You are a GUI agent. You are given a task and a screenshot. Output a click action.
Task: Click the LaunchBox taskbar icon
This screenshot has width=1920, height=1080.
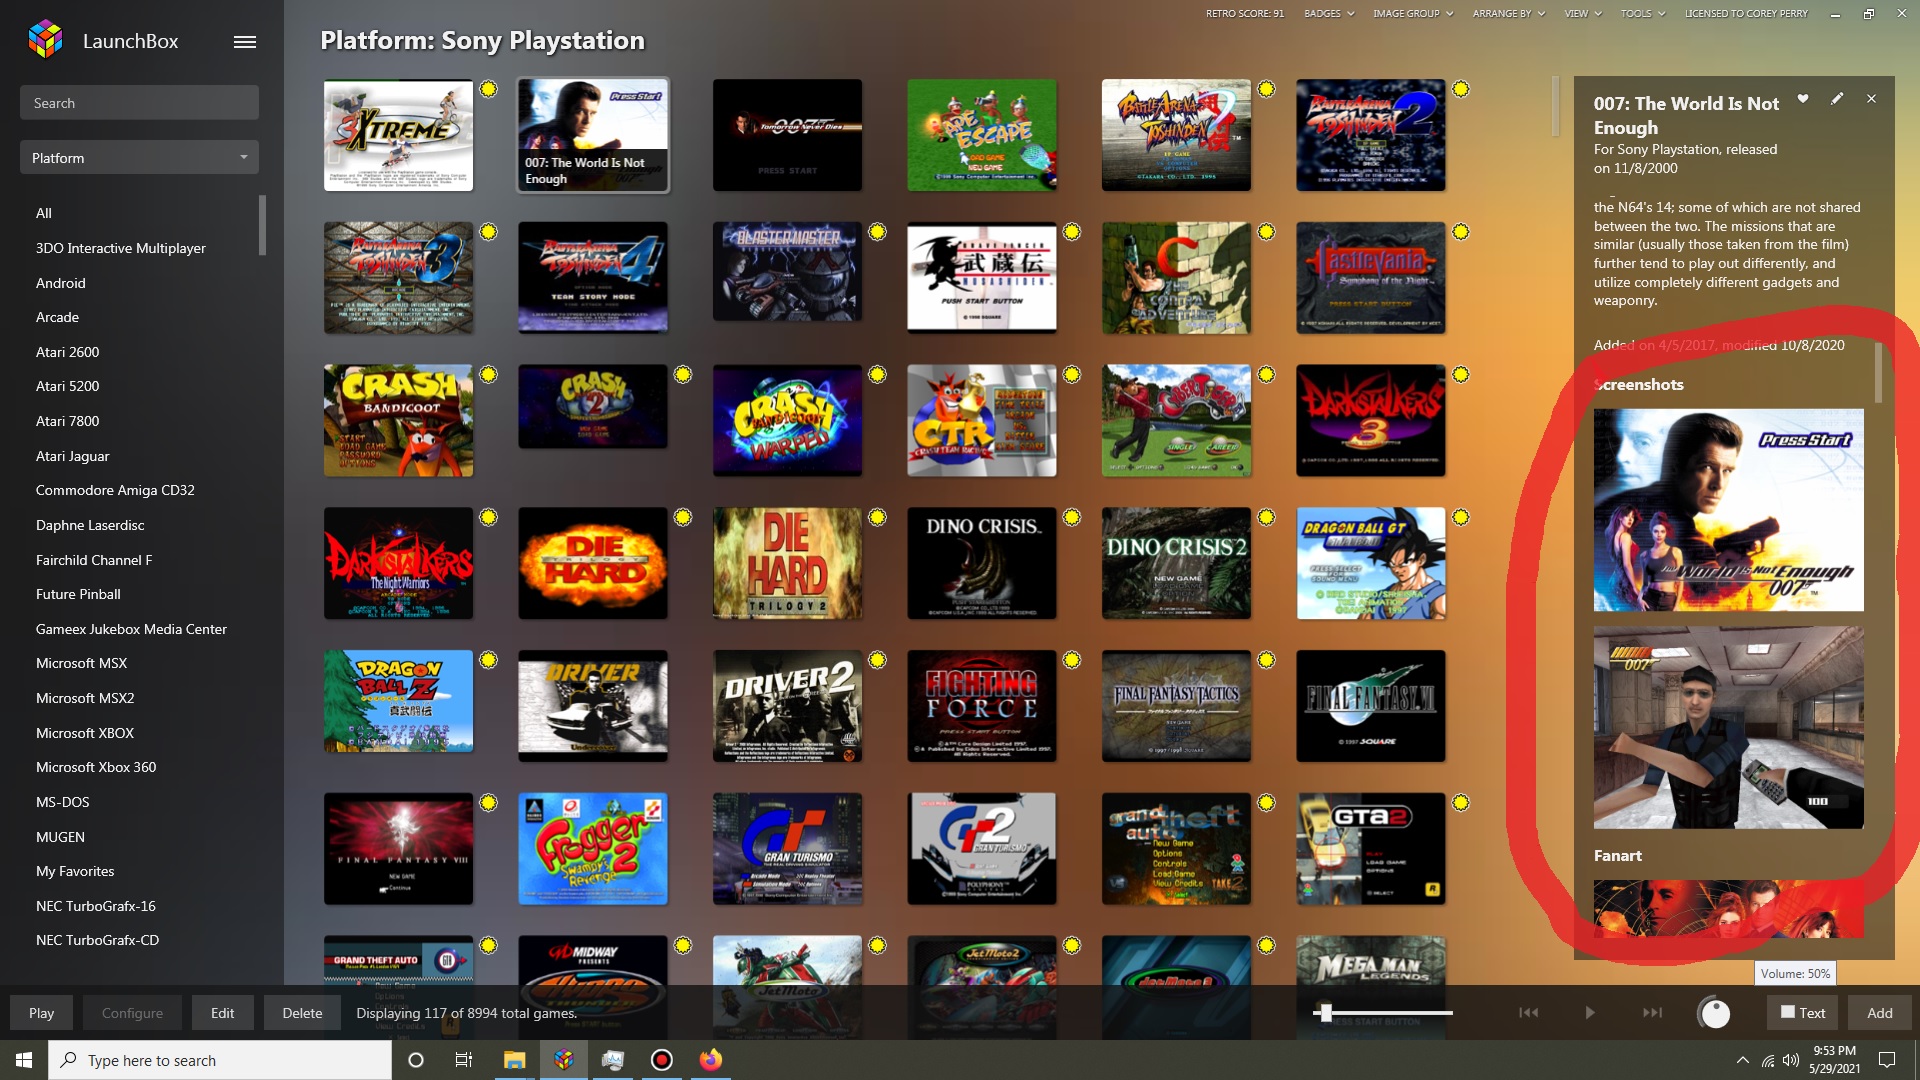pyautogui.click(x=564, y=1060)
